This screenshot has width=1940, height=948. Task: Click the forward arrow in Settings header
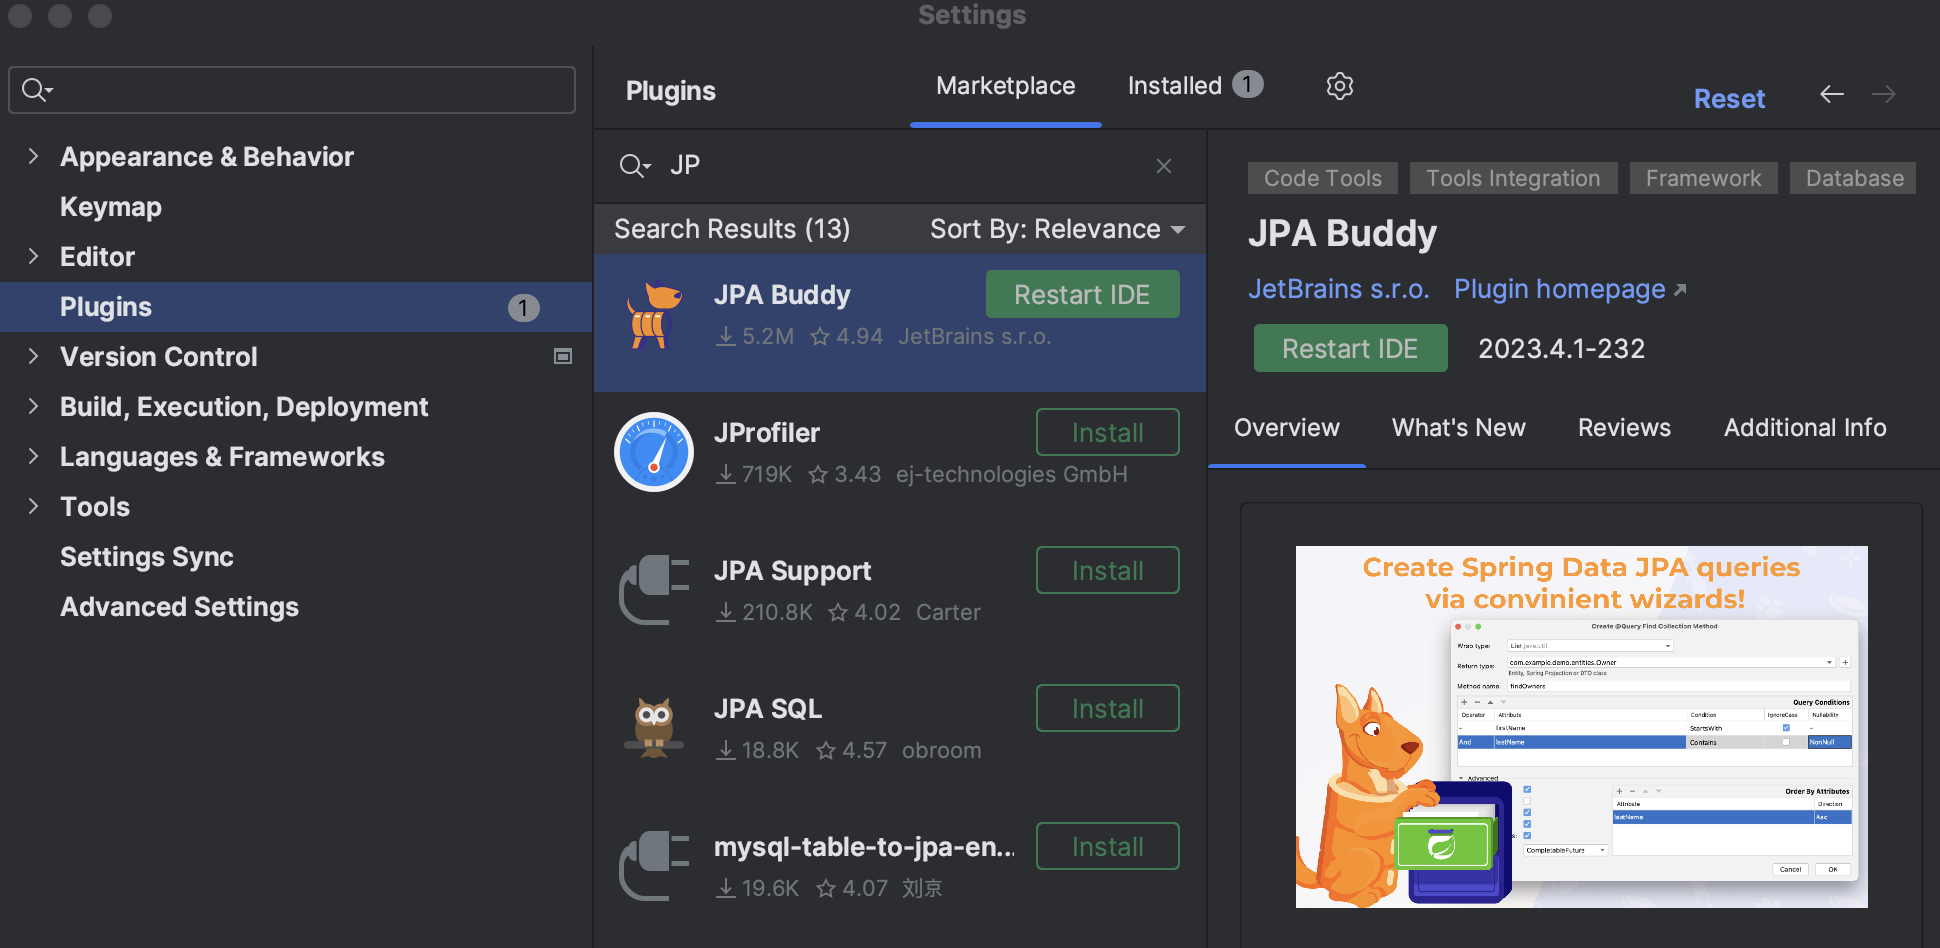tap(1884, 94)
